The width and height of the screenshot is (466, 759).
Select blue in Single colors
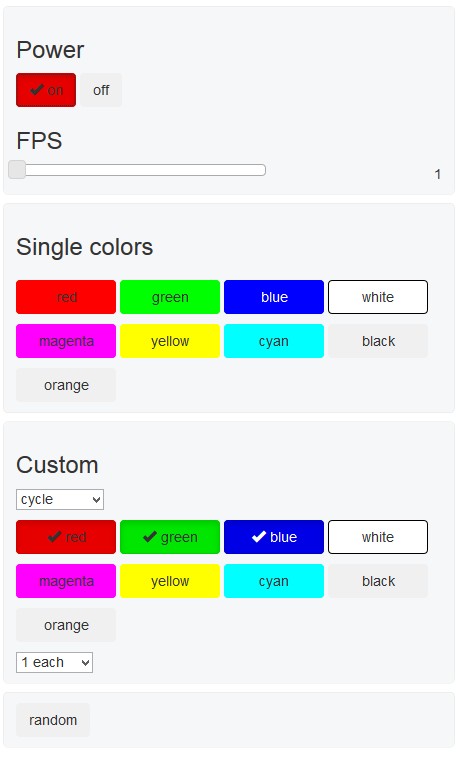[274, 297]
